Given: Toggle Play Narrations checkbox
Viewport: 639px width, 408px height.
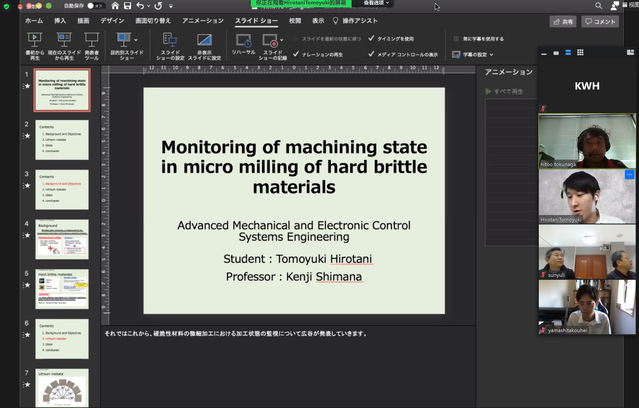Looking at the screenshot, I should (298, 55).
